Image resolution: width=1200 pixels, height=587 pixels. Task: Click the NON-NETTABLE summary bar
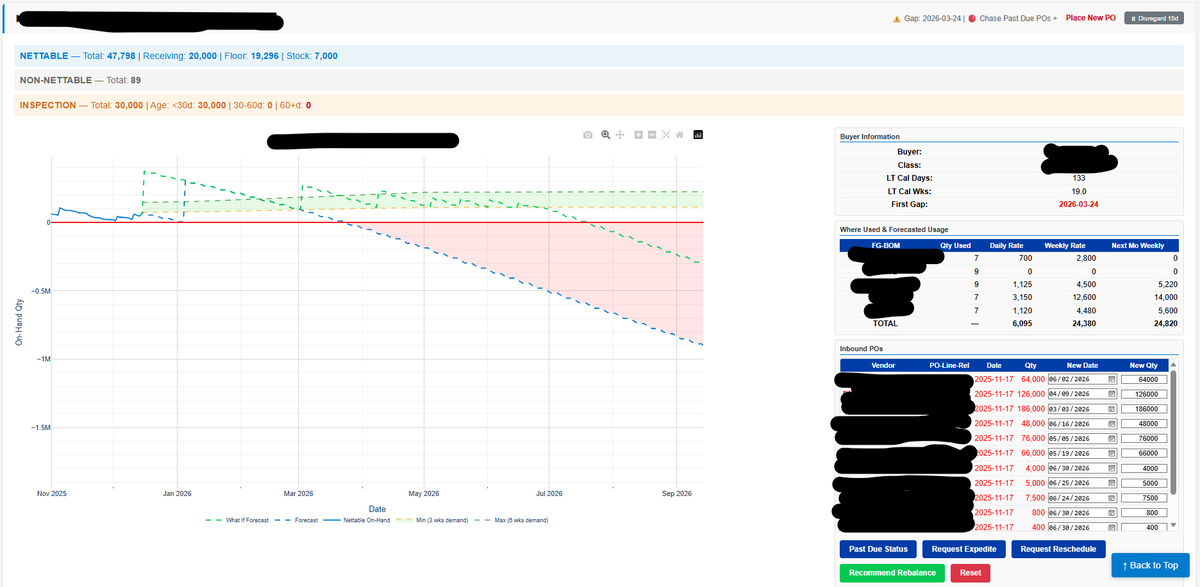pos(597,79)
